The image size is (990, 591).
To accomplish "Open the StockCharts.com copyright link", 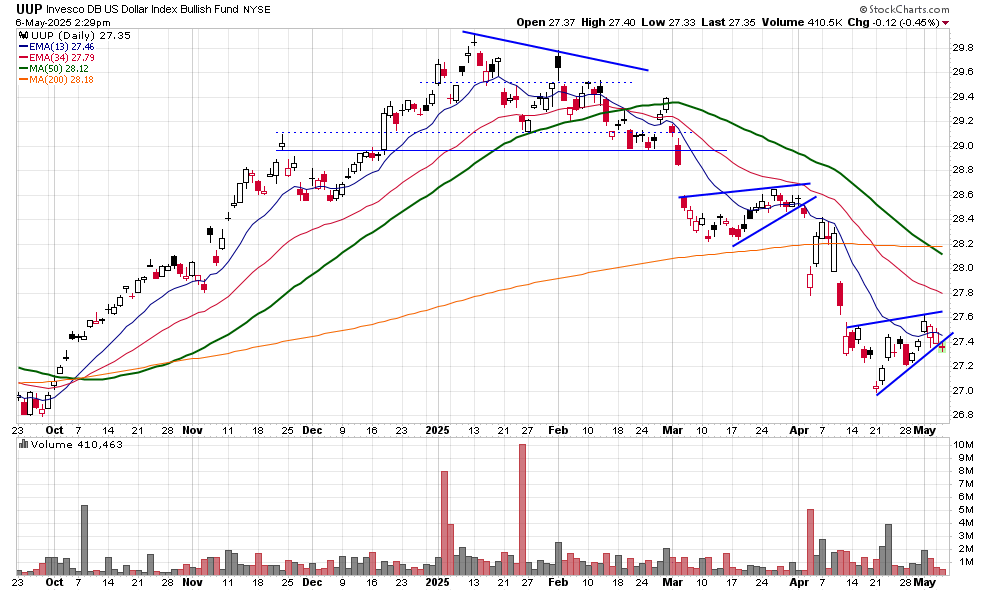I will 904,9.
